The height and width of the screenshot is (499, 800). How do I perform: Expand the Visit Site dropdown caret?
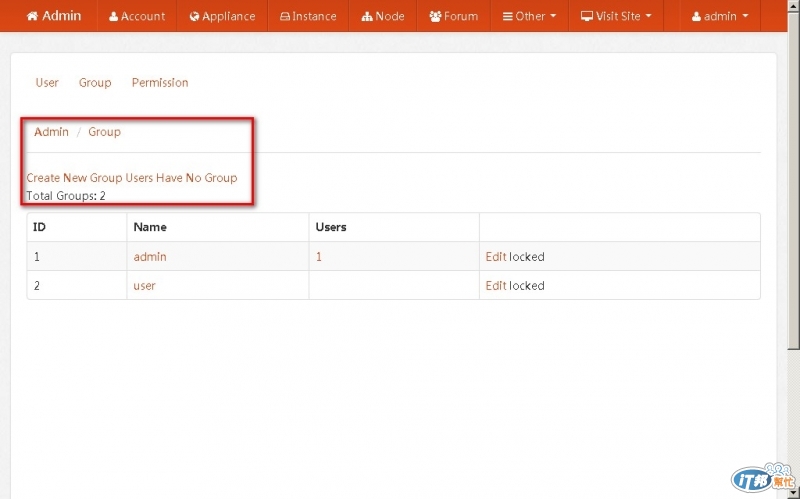coord(648,16)
